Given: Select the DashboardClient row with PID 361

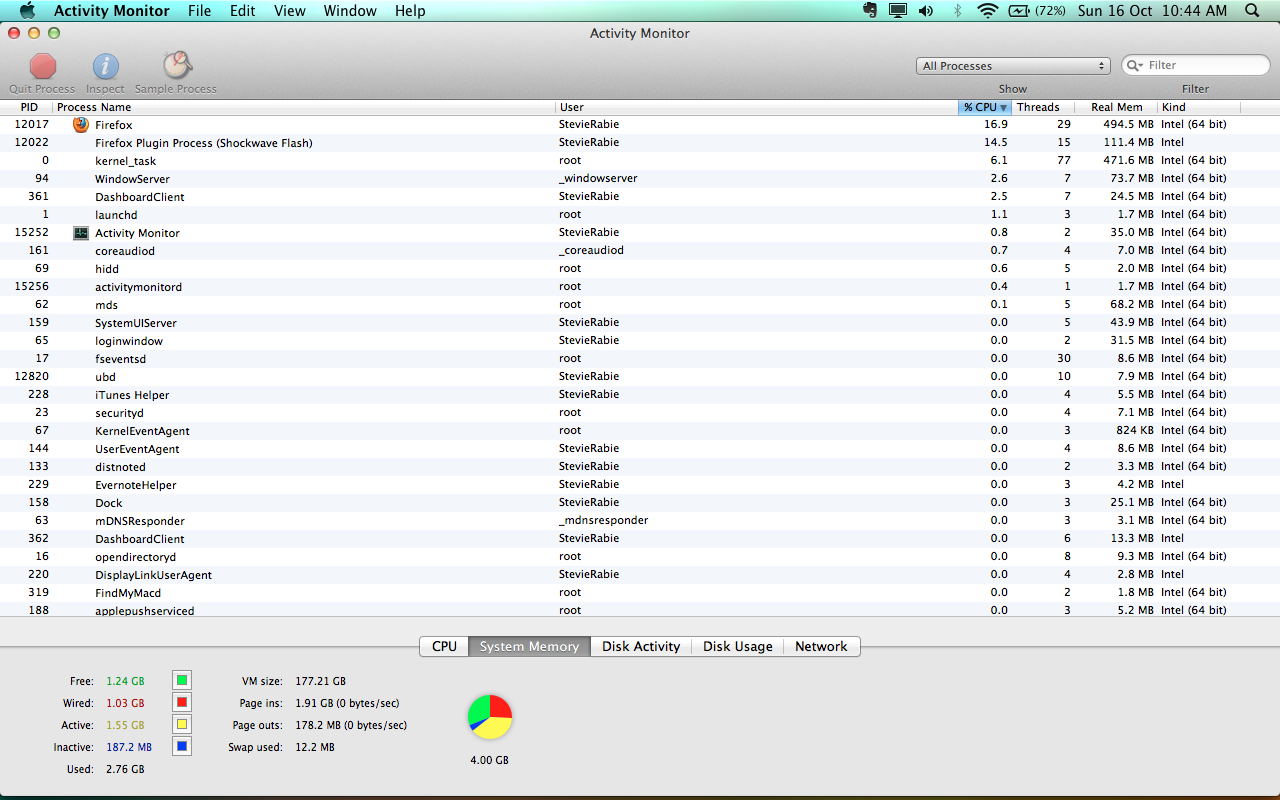Looking at the screenshot, I should click(640, 197).
